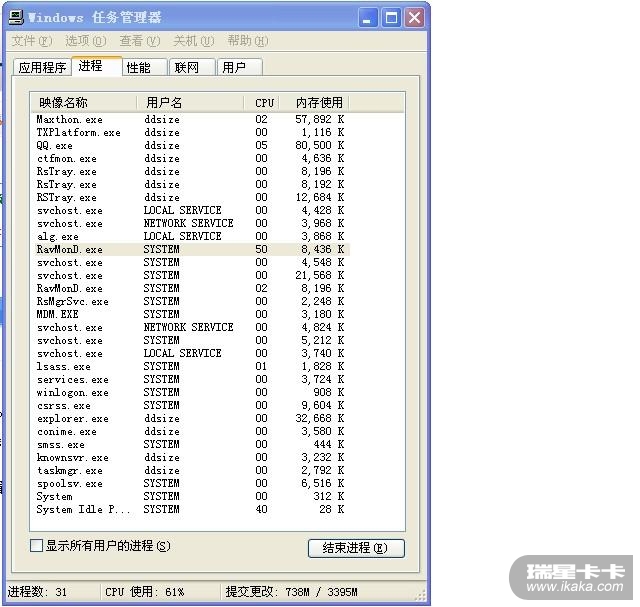Viewport: 640px width, 607px height.
Task: Select the explorer.exe process
Action: [193, 418]
